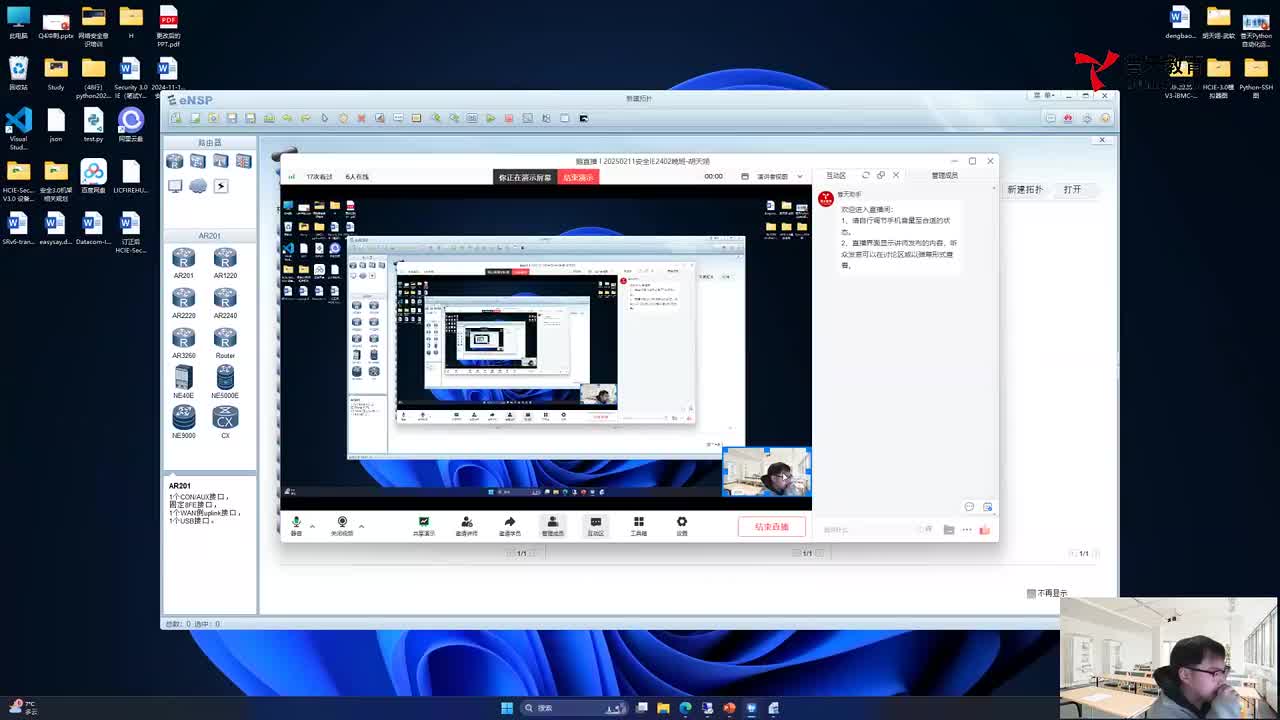Screen dimensions: 1280x720
Task: Click the green start devices play icon
Action: click(x=490, y=118)
